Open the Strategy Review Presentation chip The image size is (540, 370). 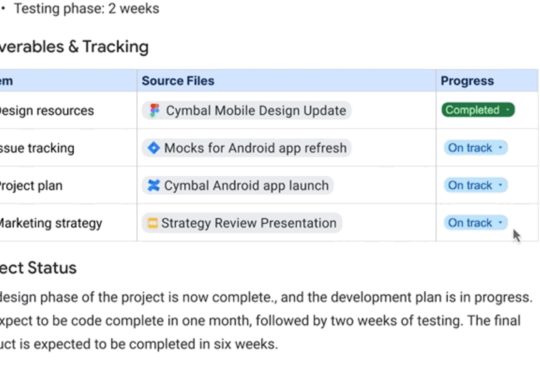[242, 223]
